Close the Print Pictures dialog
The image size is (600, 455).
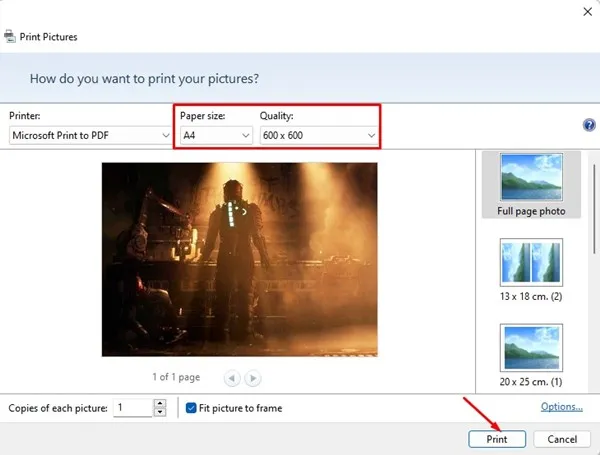588,12
